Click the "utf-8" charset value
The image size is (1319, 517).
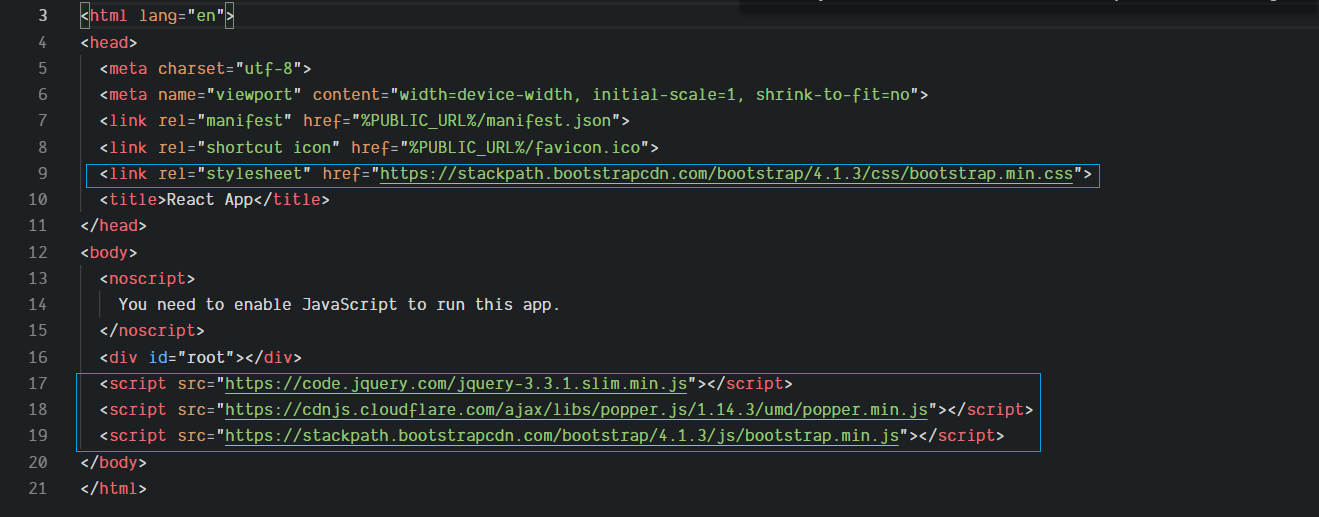pos(269,69)
